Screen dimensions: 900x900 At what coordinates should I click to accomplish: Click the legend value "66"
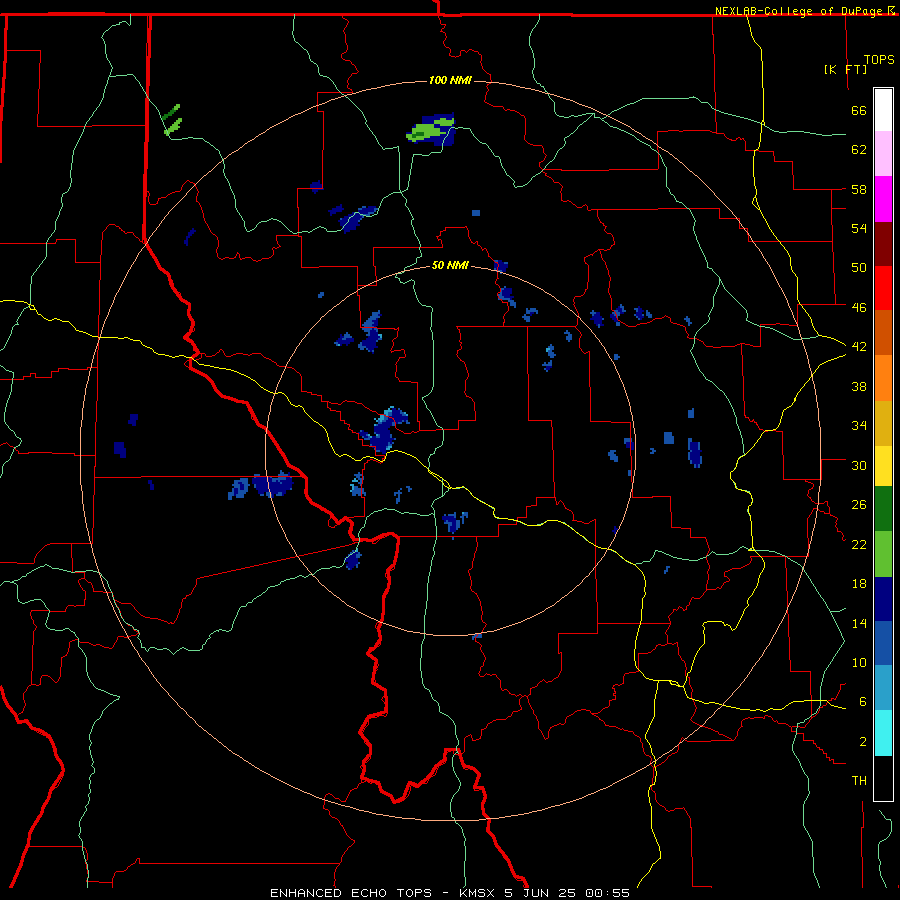[859, 111]
